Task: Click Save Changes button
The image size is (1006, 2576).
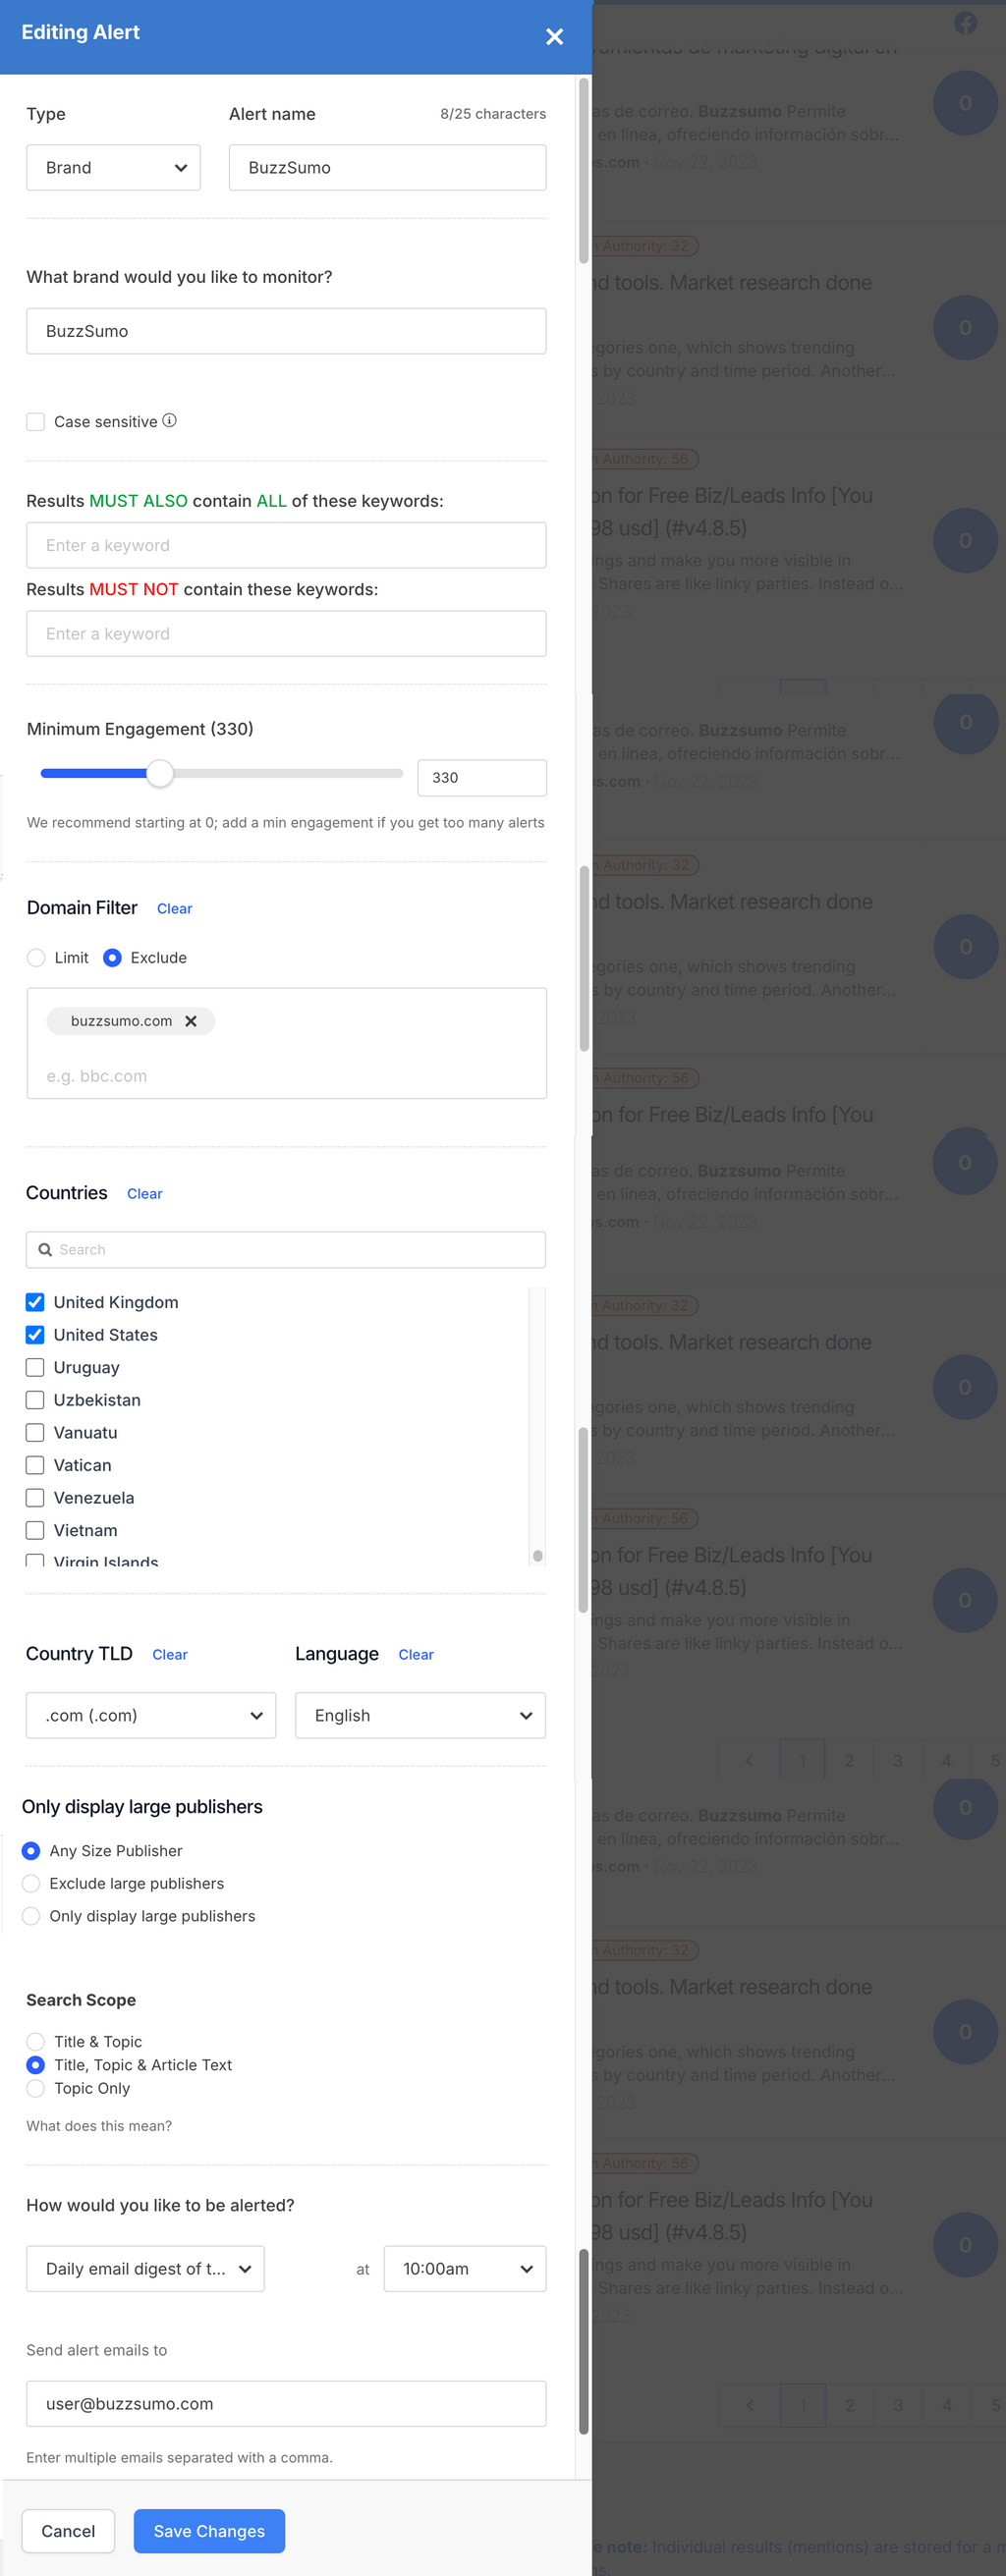Action: click(209, 2530)
